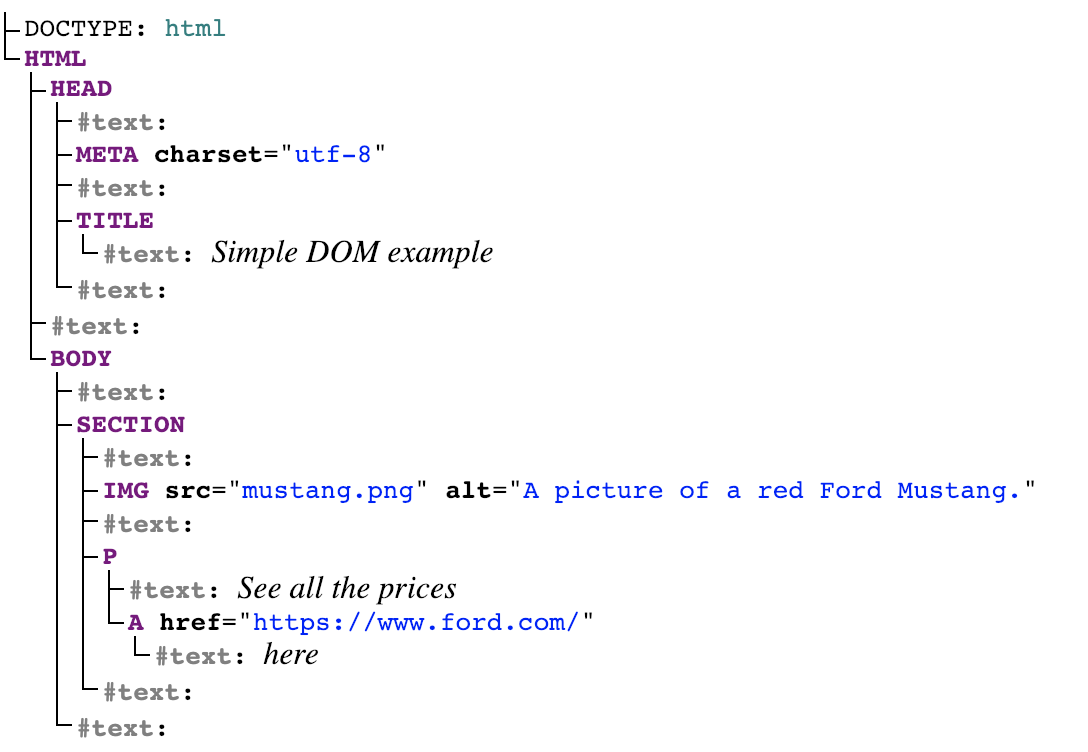Click the charset attribute name
The image size is (1088, 752).
click(209, 155)
